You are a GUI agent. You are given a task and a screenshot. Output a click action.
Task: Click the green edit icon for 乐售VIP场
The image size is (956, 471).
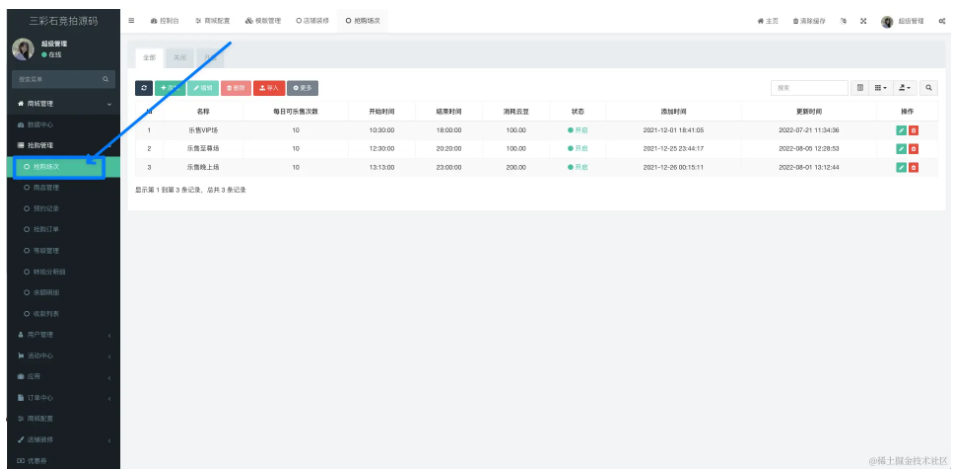(x=900, y=130)
